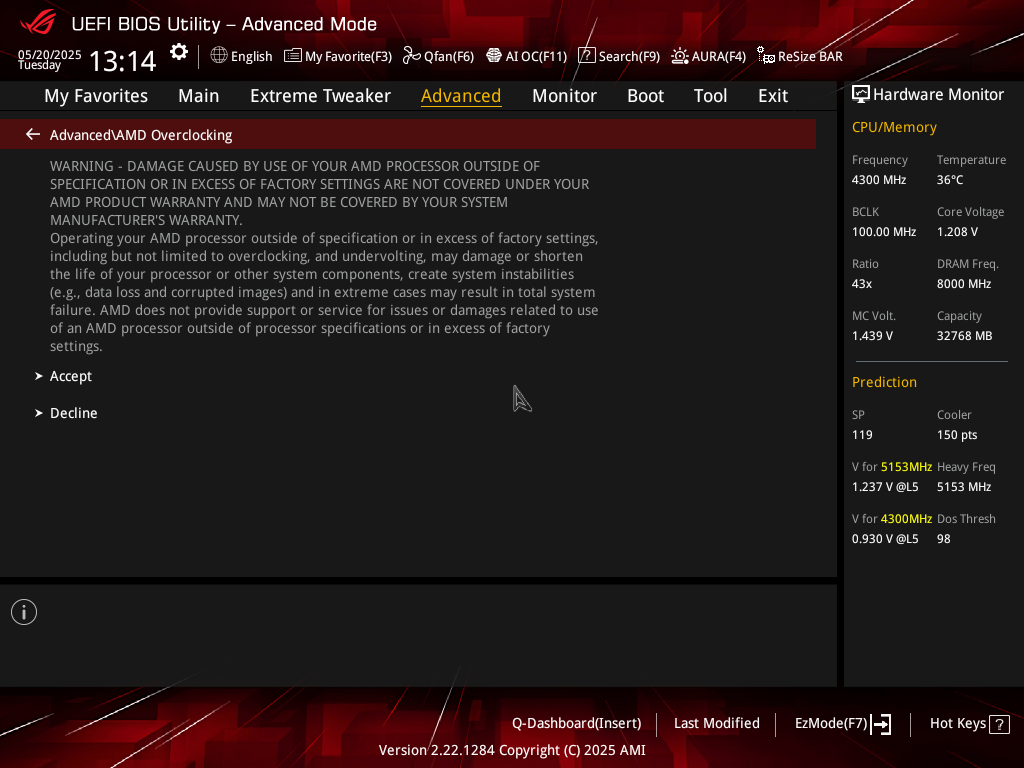Image resolution: width=1024 pixels, height=768 pixels.
Task: Click the 1.439 V MC voltage
Action: (x=872, y=336)
